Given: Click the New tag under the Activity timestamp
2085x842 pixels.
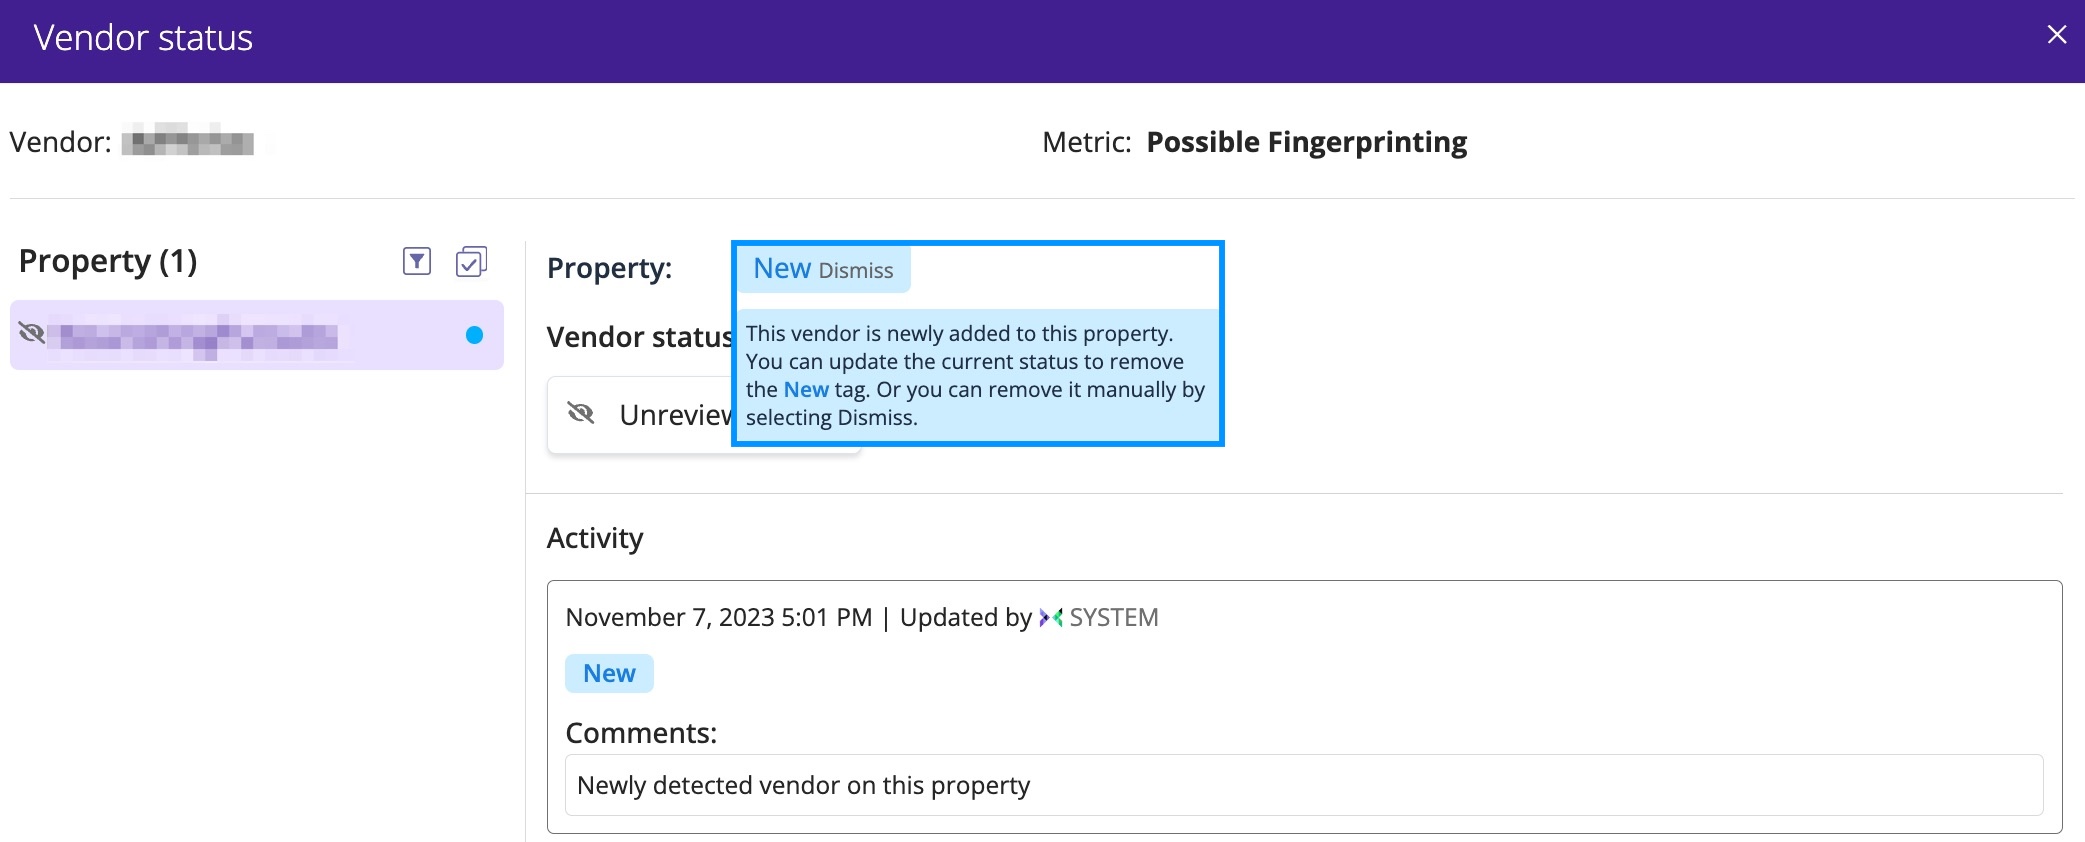Looking at the screenshot, I should (609, 673).
